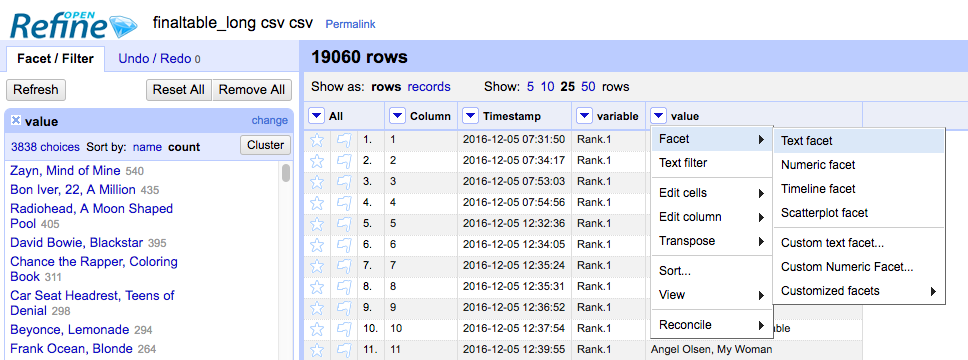Choose Sort... from the value menu

[x=712, y=271]
